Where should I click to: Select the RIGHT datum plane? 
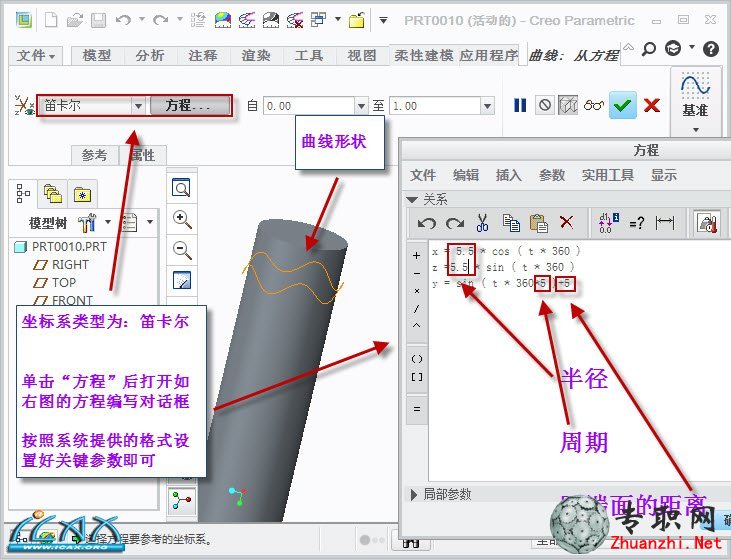coord(61,265)
